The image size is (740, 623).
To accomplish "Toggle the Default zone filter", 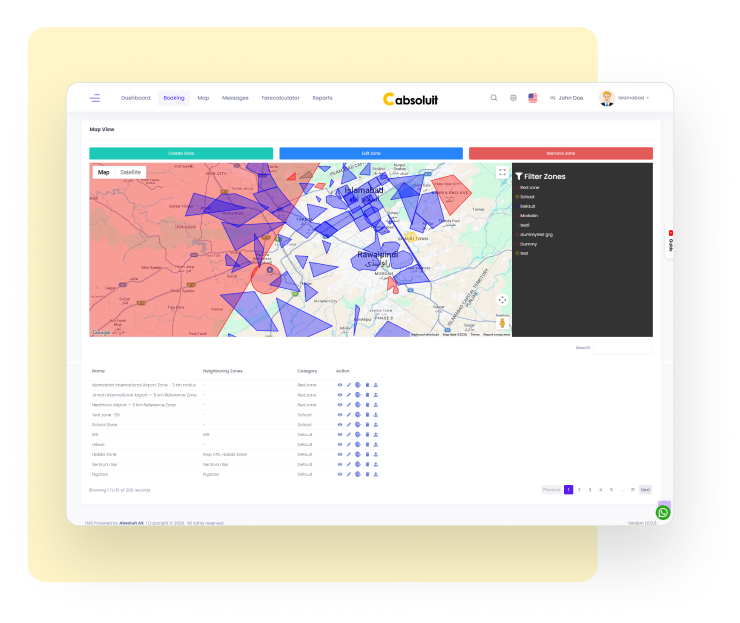I will coord(526,206).
